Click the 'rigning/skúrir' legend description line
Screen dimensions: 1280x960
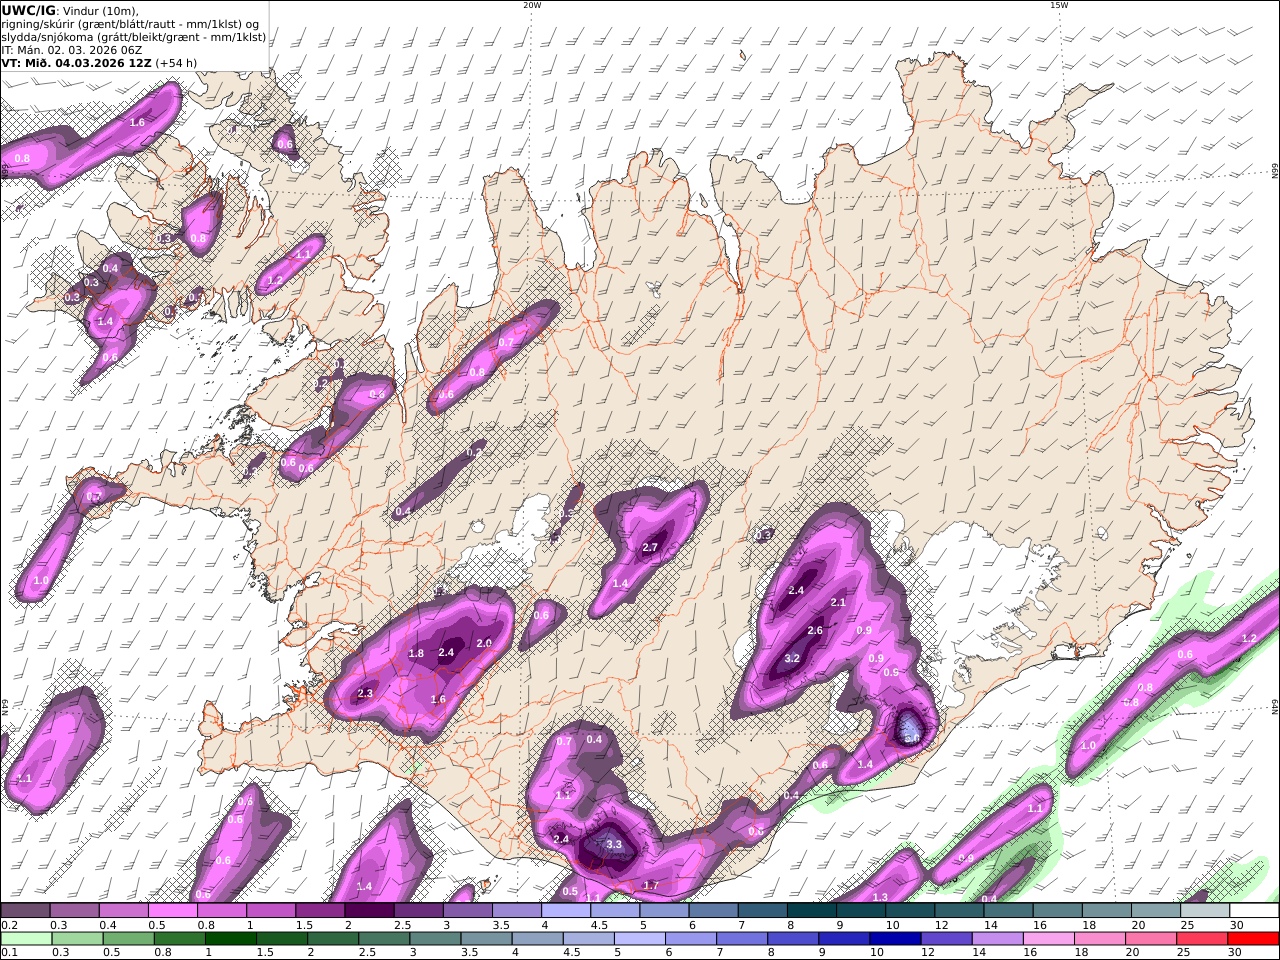[128, 24]
